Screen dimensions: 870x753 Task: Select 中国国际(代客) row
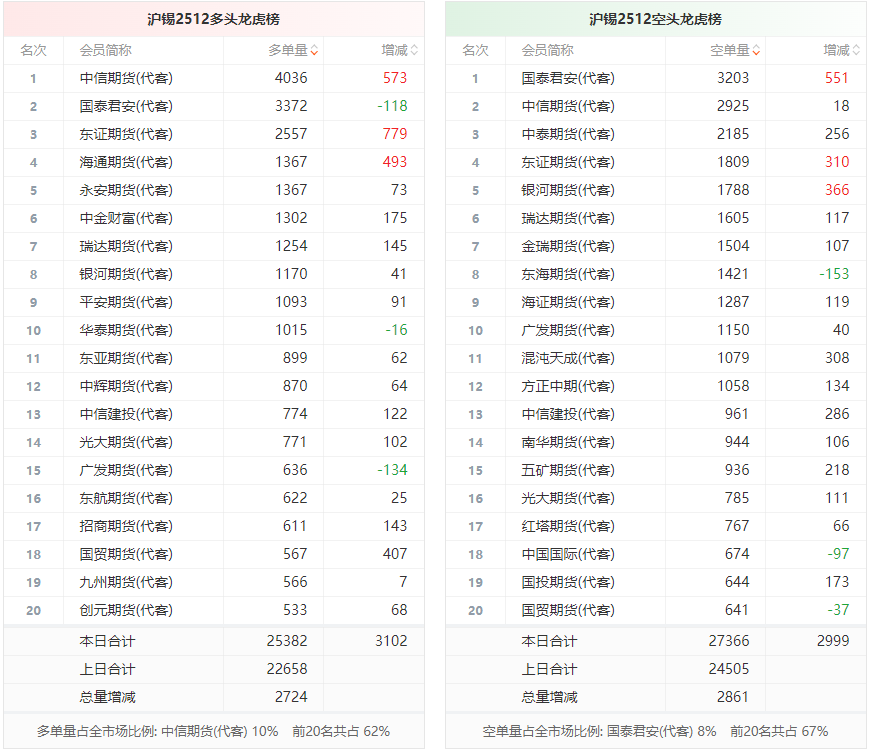655,554
